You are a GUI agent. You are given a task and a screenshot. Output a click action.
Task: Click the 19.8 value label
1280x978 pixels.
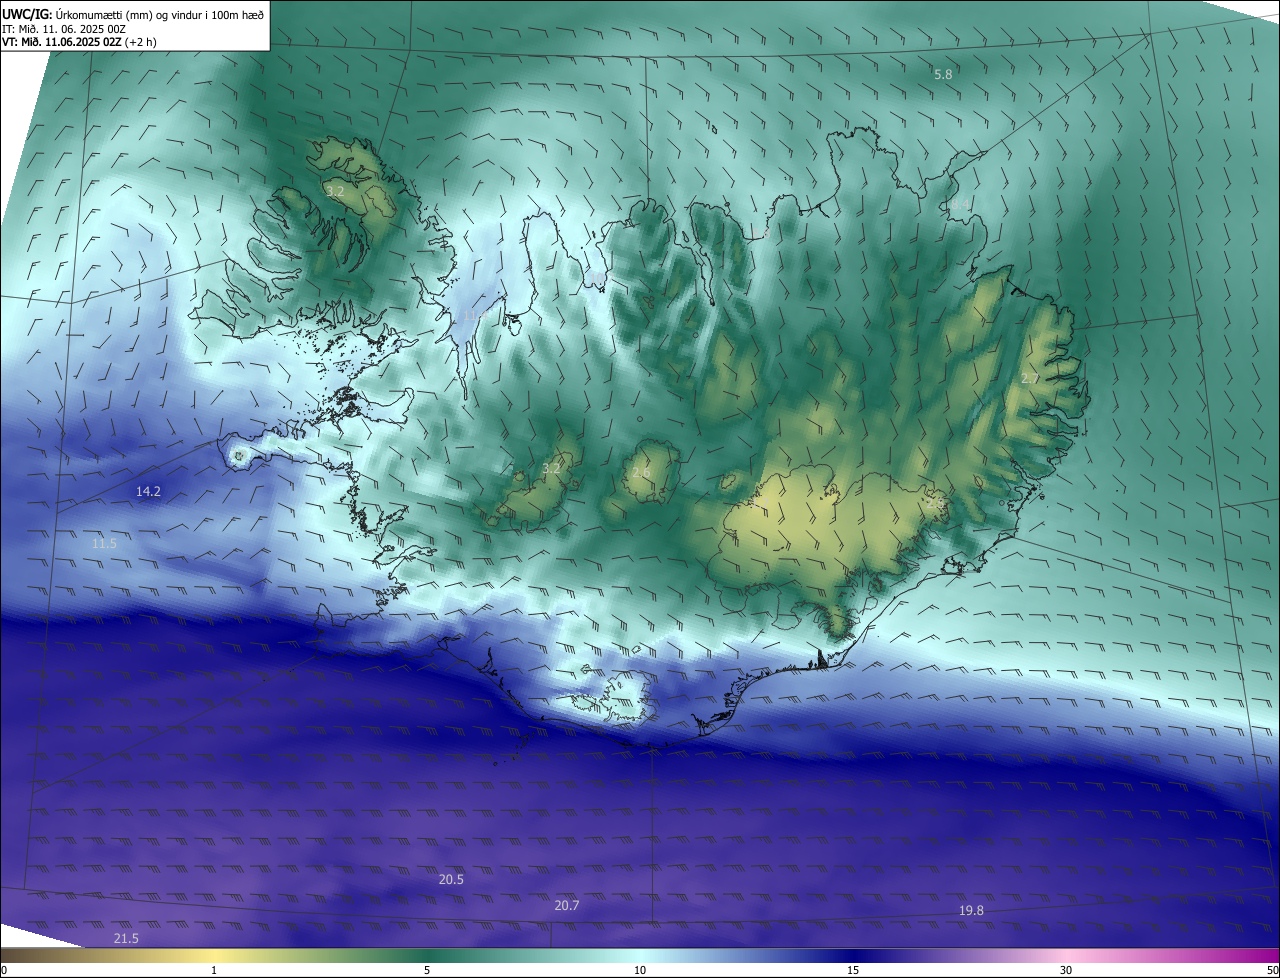tap(971, 910)
